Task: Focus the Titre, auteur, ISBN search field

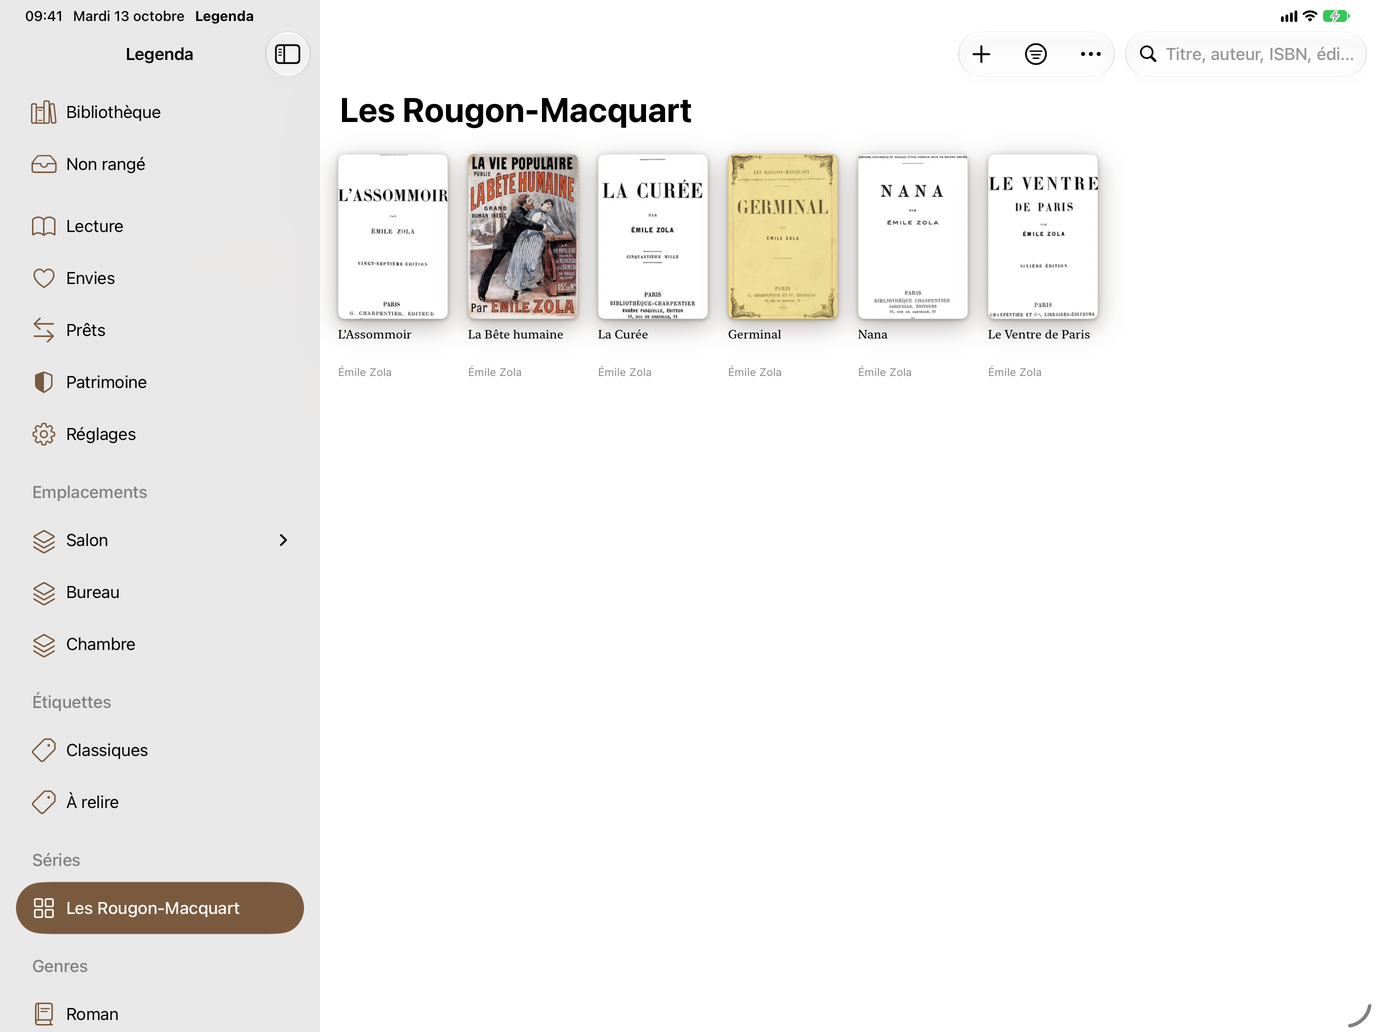Action: 1246,54
